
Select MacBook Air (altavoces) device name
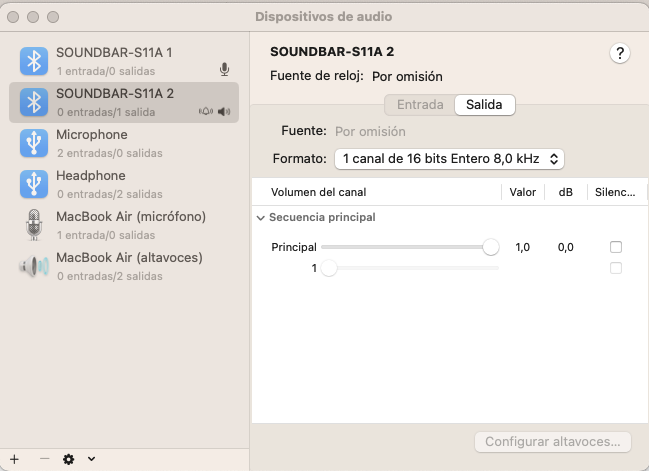click(x=129, y=257)
